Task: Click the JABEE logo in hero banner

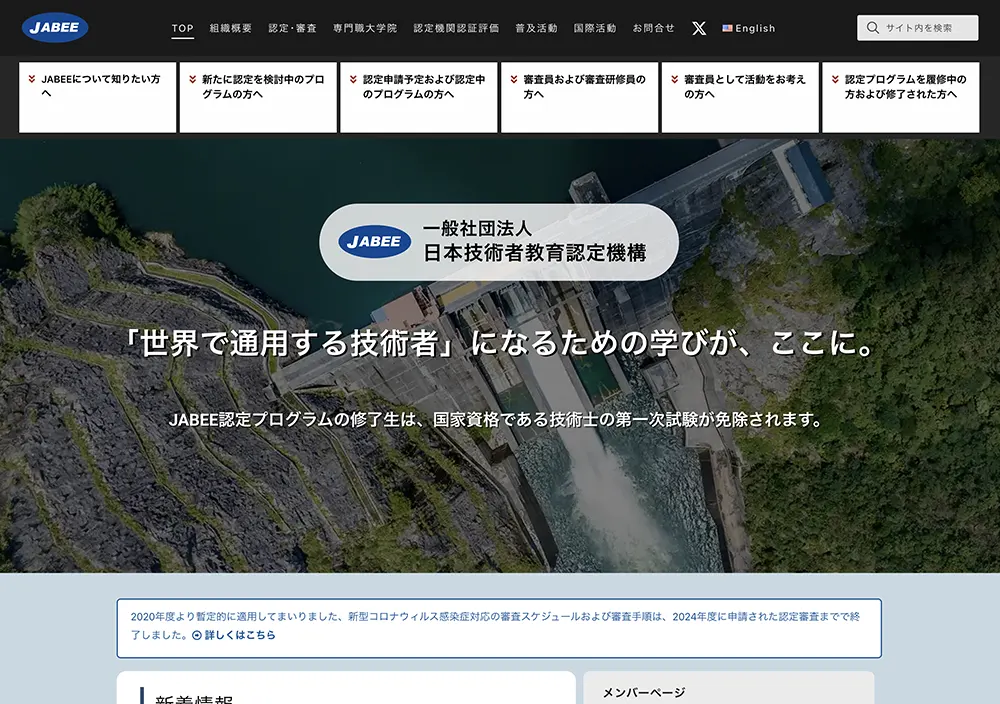Action: pyautogui.click(x=374, y=241)
